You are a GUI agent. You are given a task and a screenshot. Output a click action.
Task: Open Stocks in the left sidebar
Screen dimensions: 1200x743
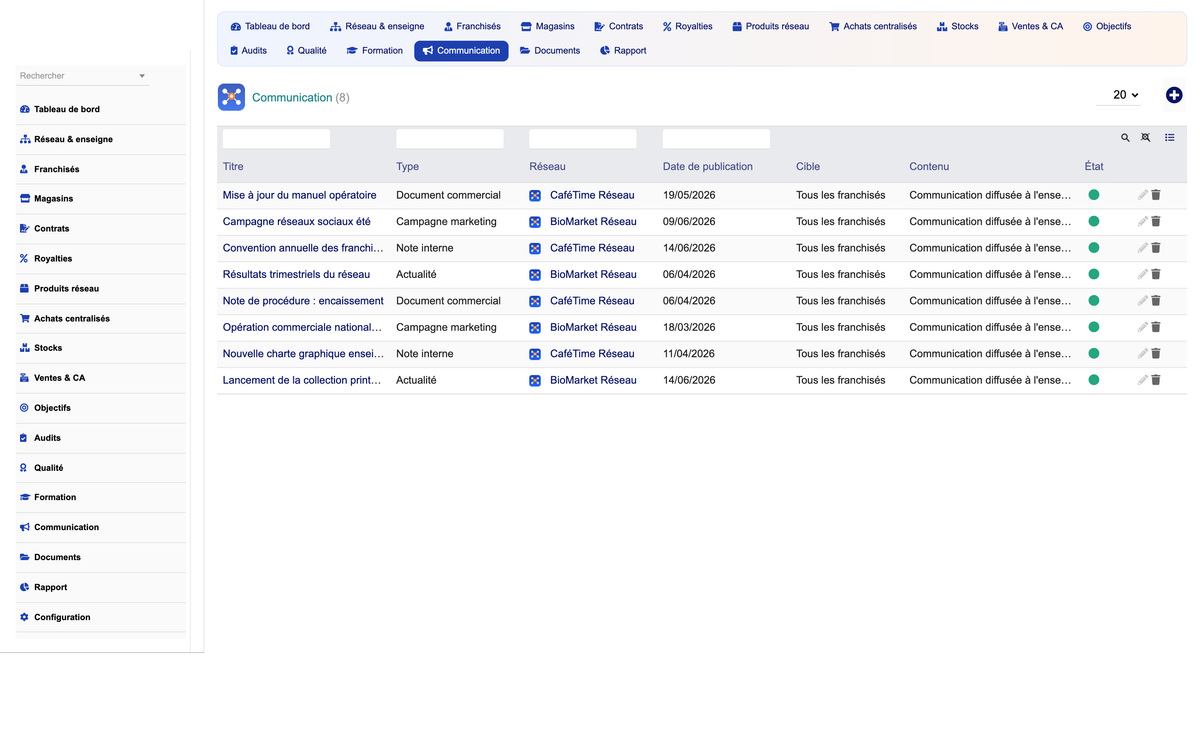click(101, 348)
